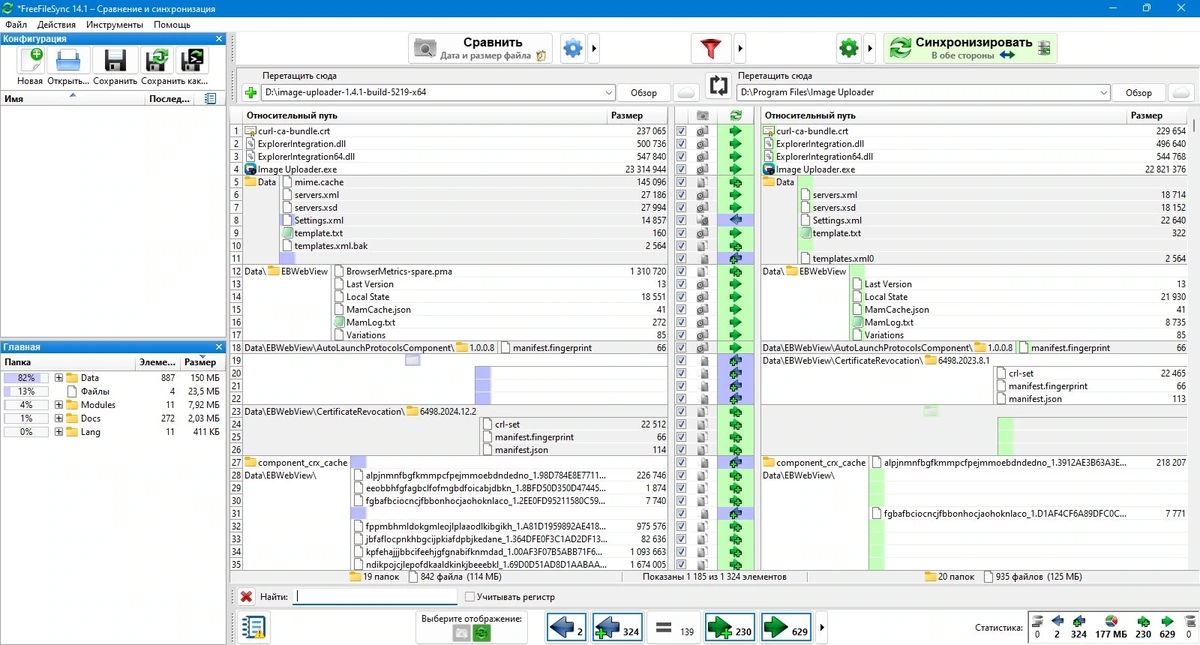
Task: Toggle update-left filter showing 2
Action: 567,628
